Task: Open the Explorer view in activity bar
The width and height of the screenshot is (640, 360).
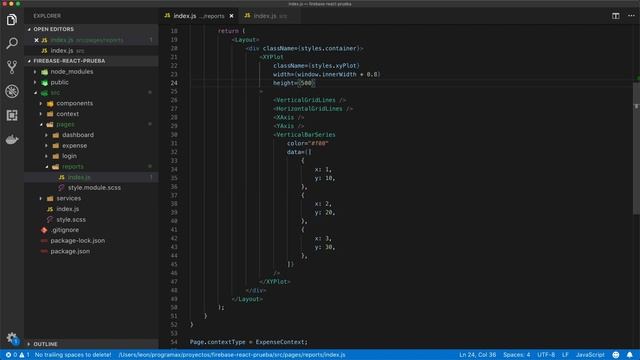Action: click(12, 19)
